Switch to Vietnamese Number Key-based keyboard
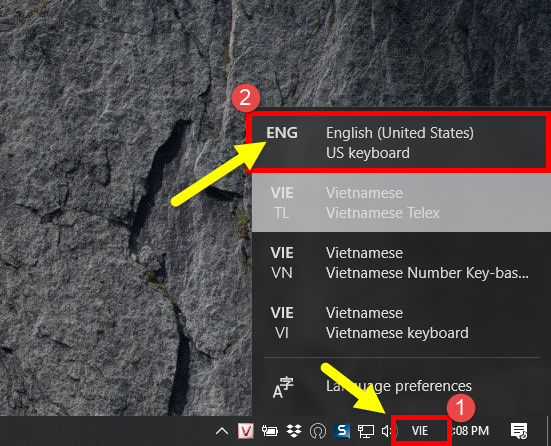Screen dimensions: 551x446 [401, 263]
